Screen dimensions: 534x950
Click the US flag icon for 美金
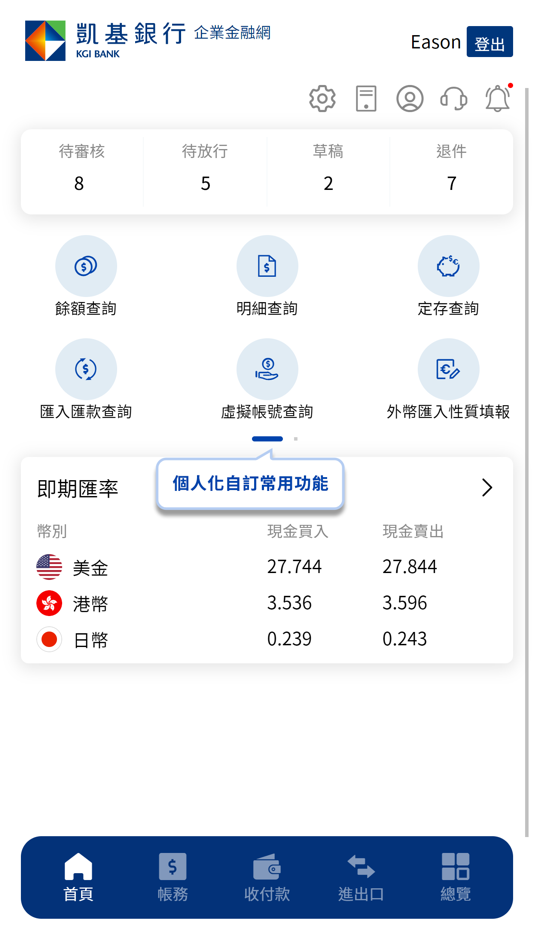pos(49,567)
